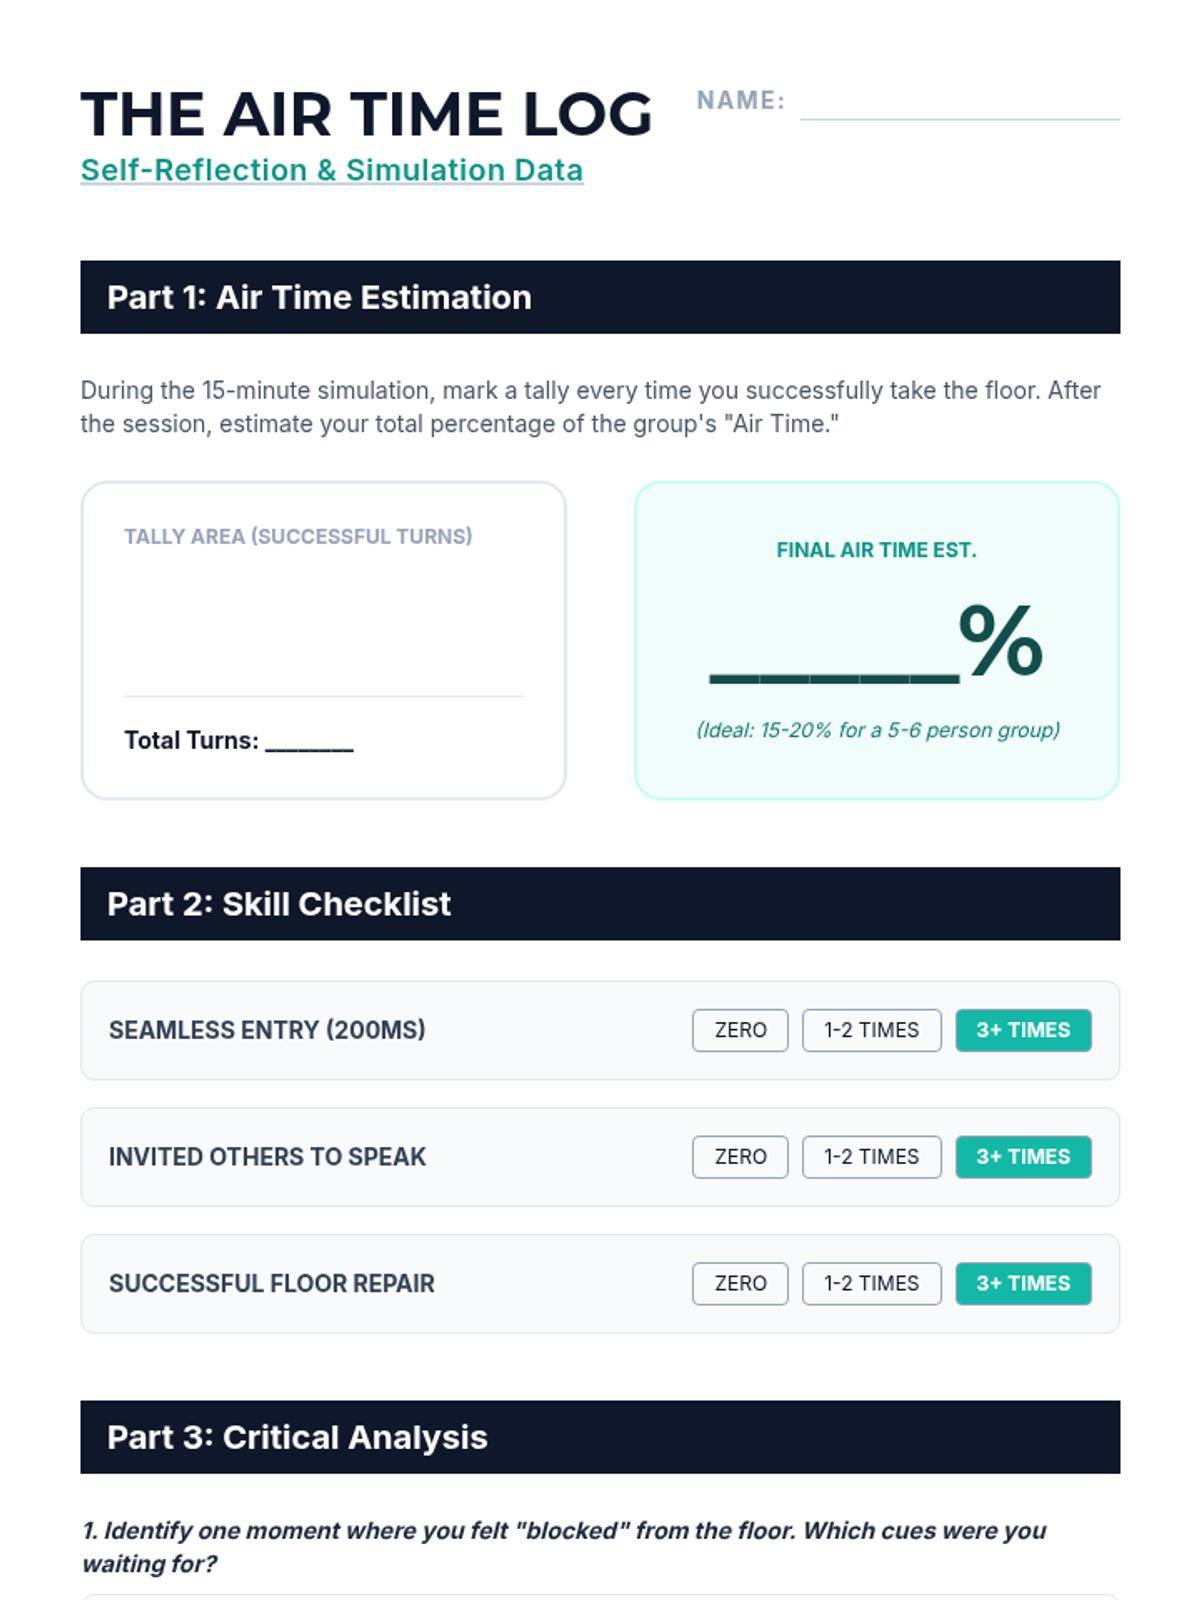
Task: Click the Self-Reflection & Simulation Data link
Action: click(x=332, y=170)
